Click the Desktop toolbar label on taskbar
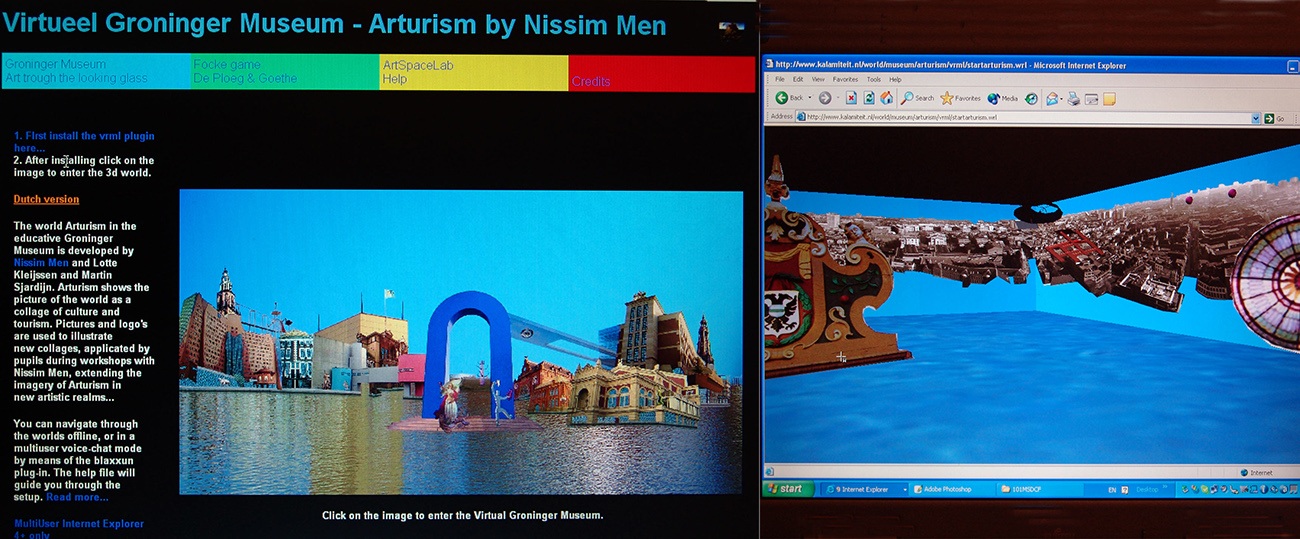The width and height of the screenshot is (1300, 539). [1146, 490]
